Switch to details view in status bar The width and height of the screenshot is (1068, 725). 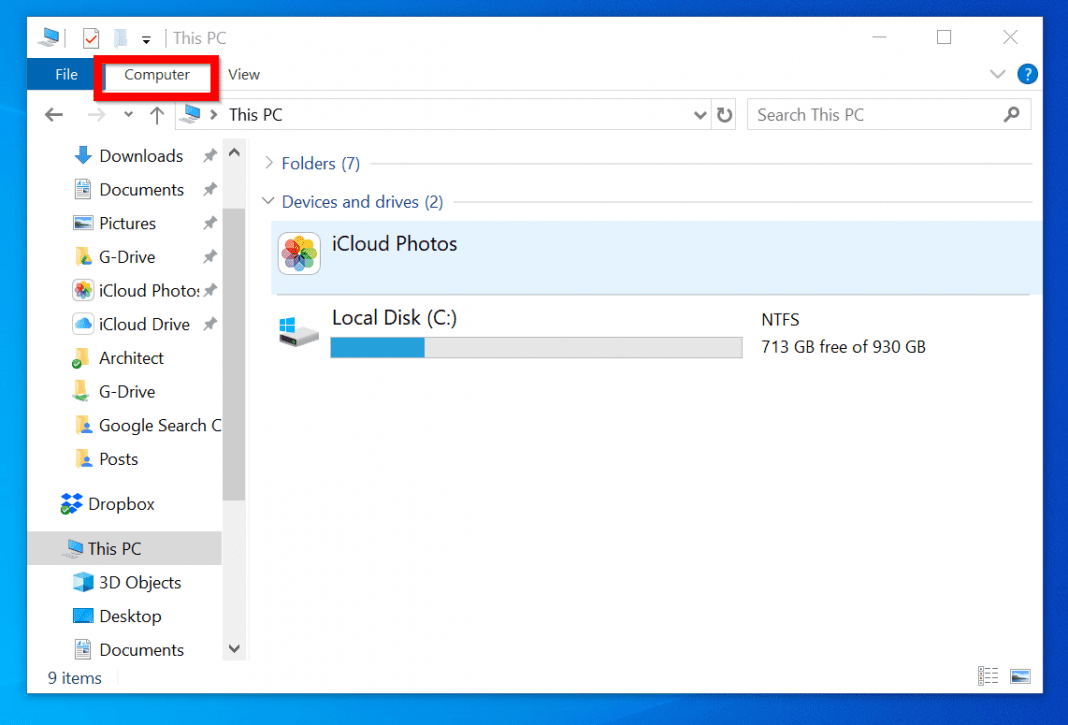(x=988, y=676)
